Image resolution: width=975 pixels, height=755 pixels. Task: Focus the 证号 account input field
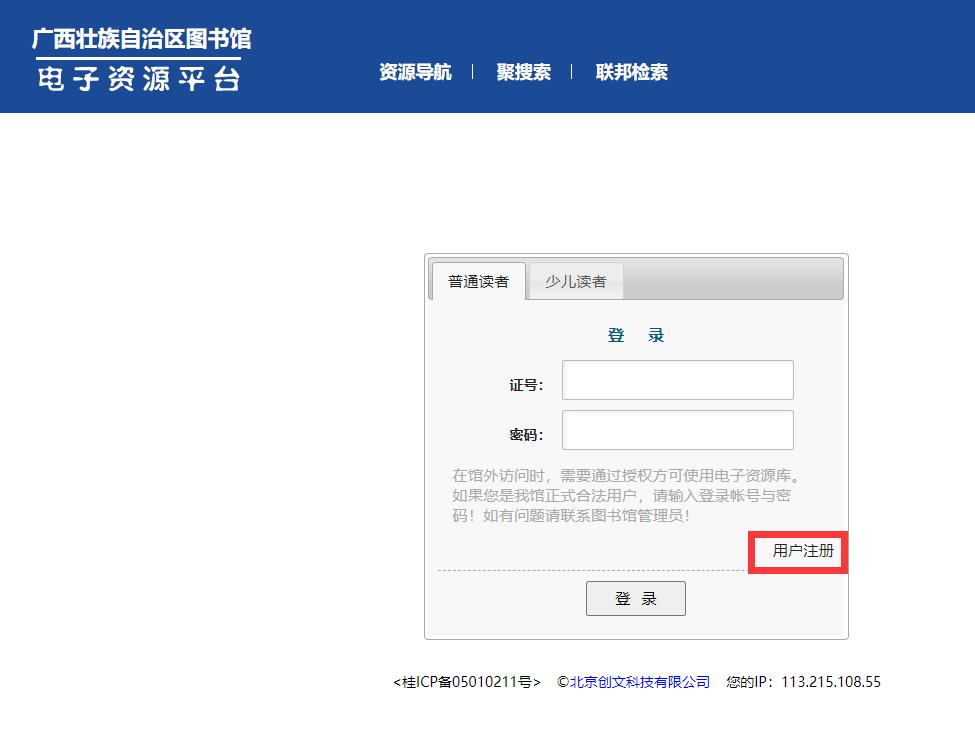677,380
